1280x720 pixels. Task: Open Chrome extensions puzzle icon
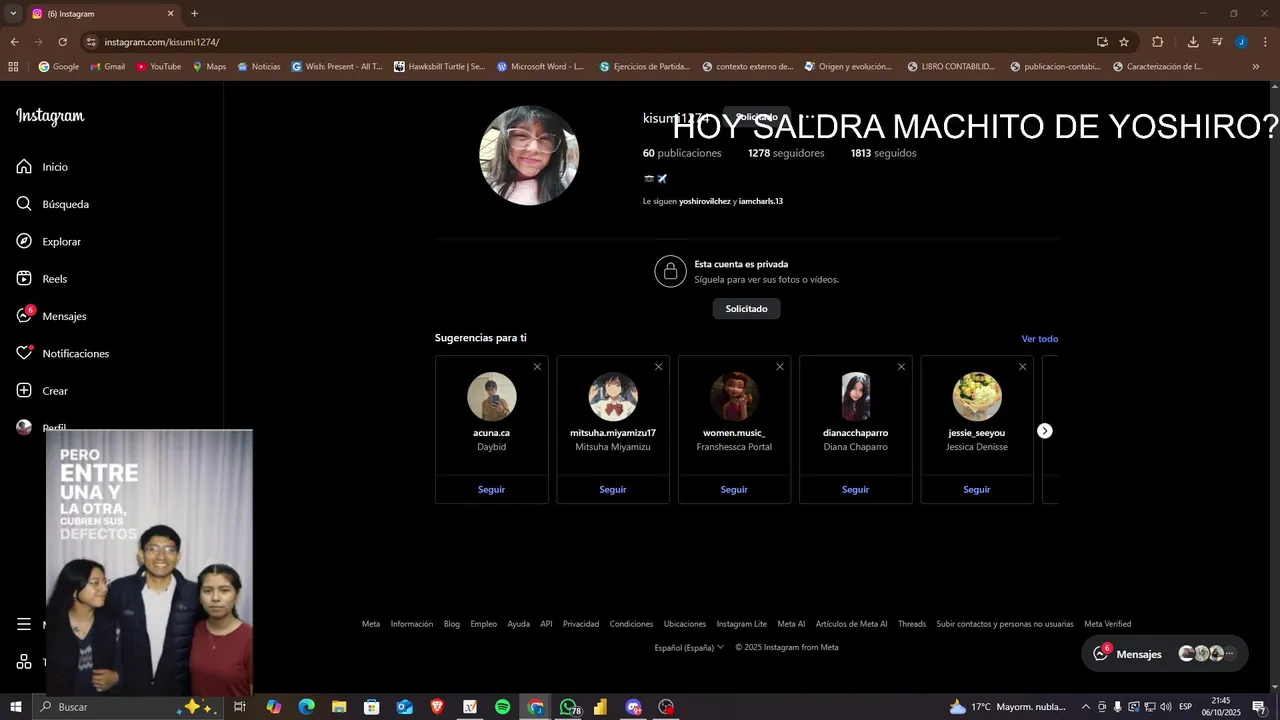coord(1157,42)
